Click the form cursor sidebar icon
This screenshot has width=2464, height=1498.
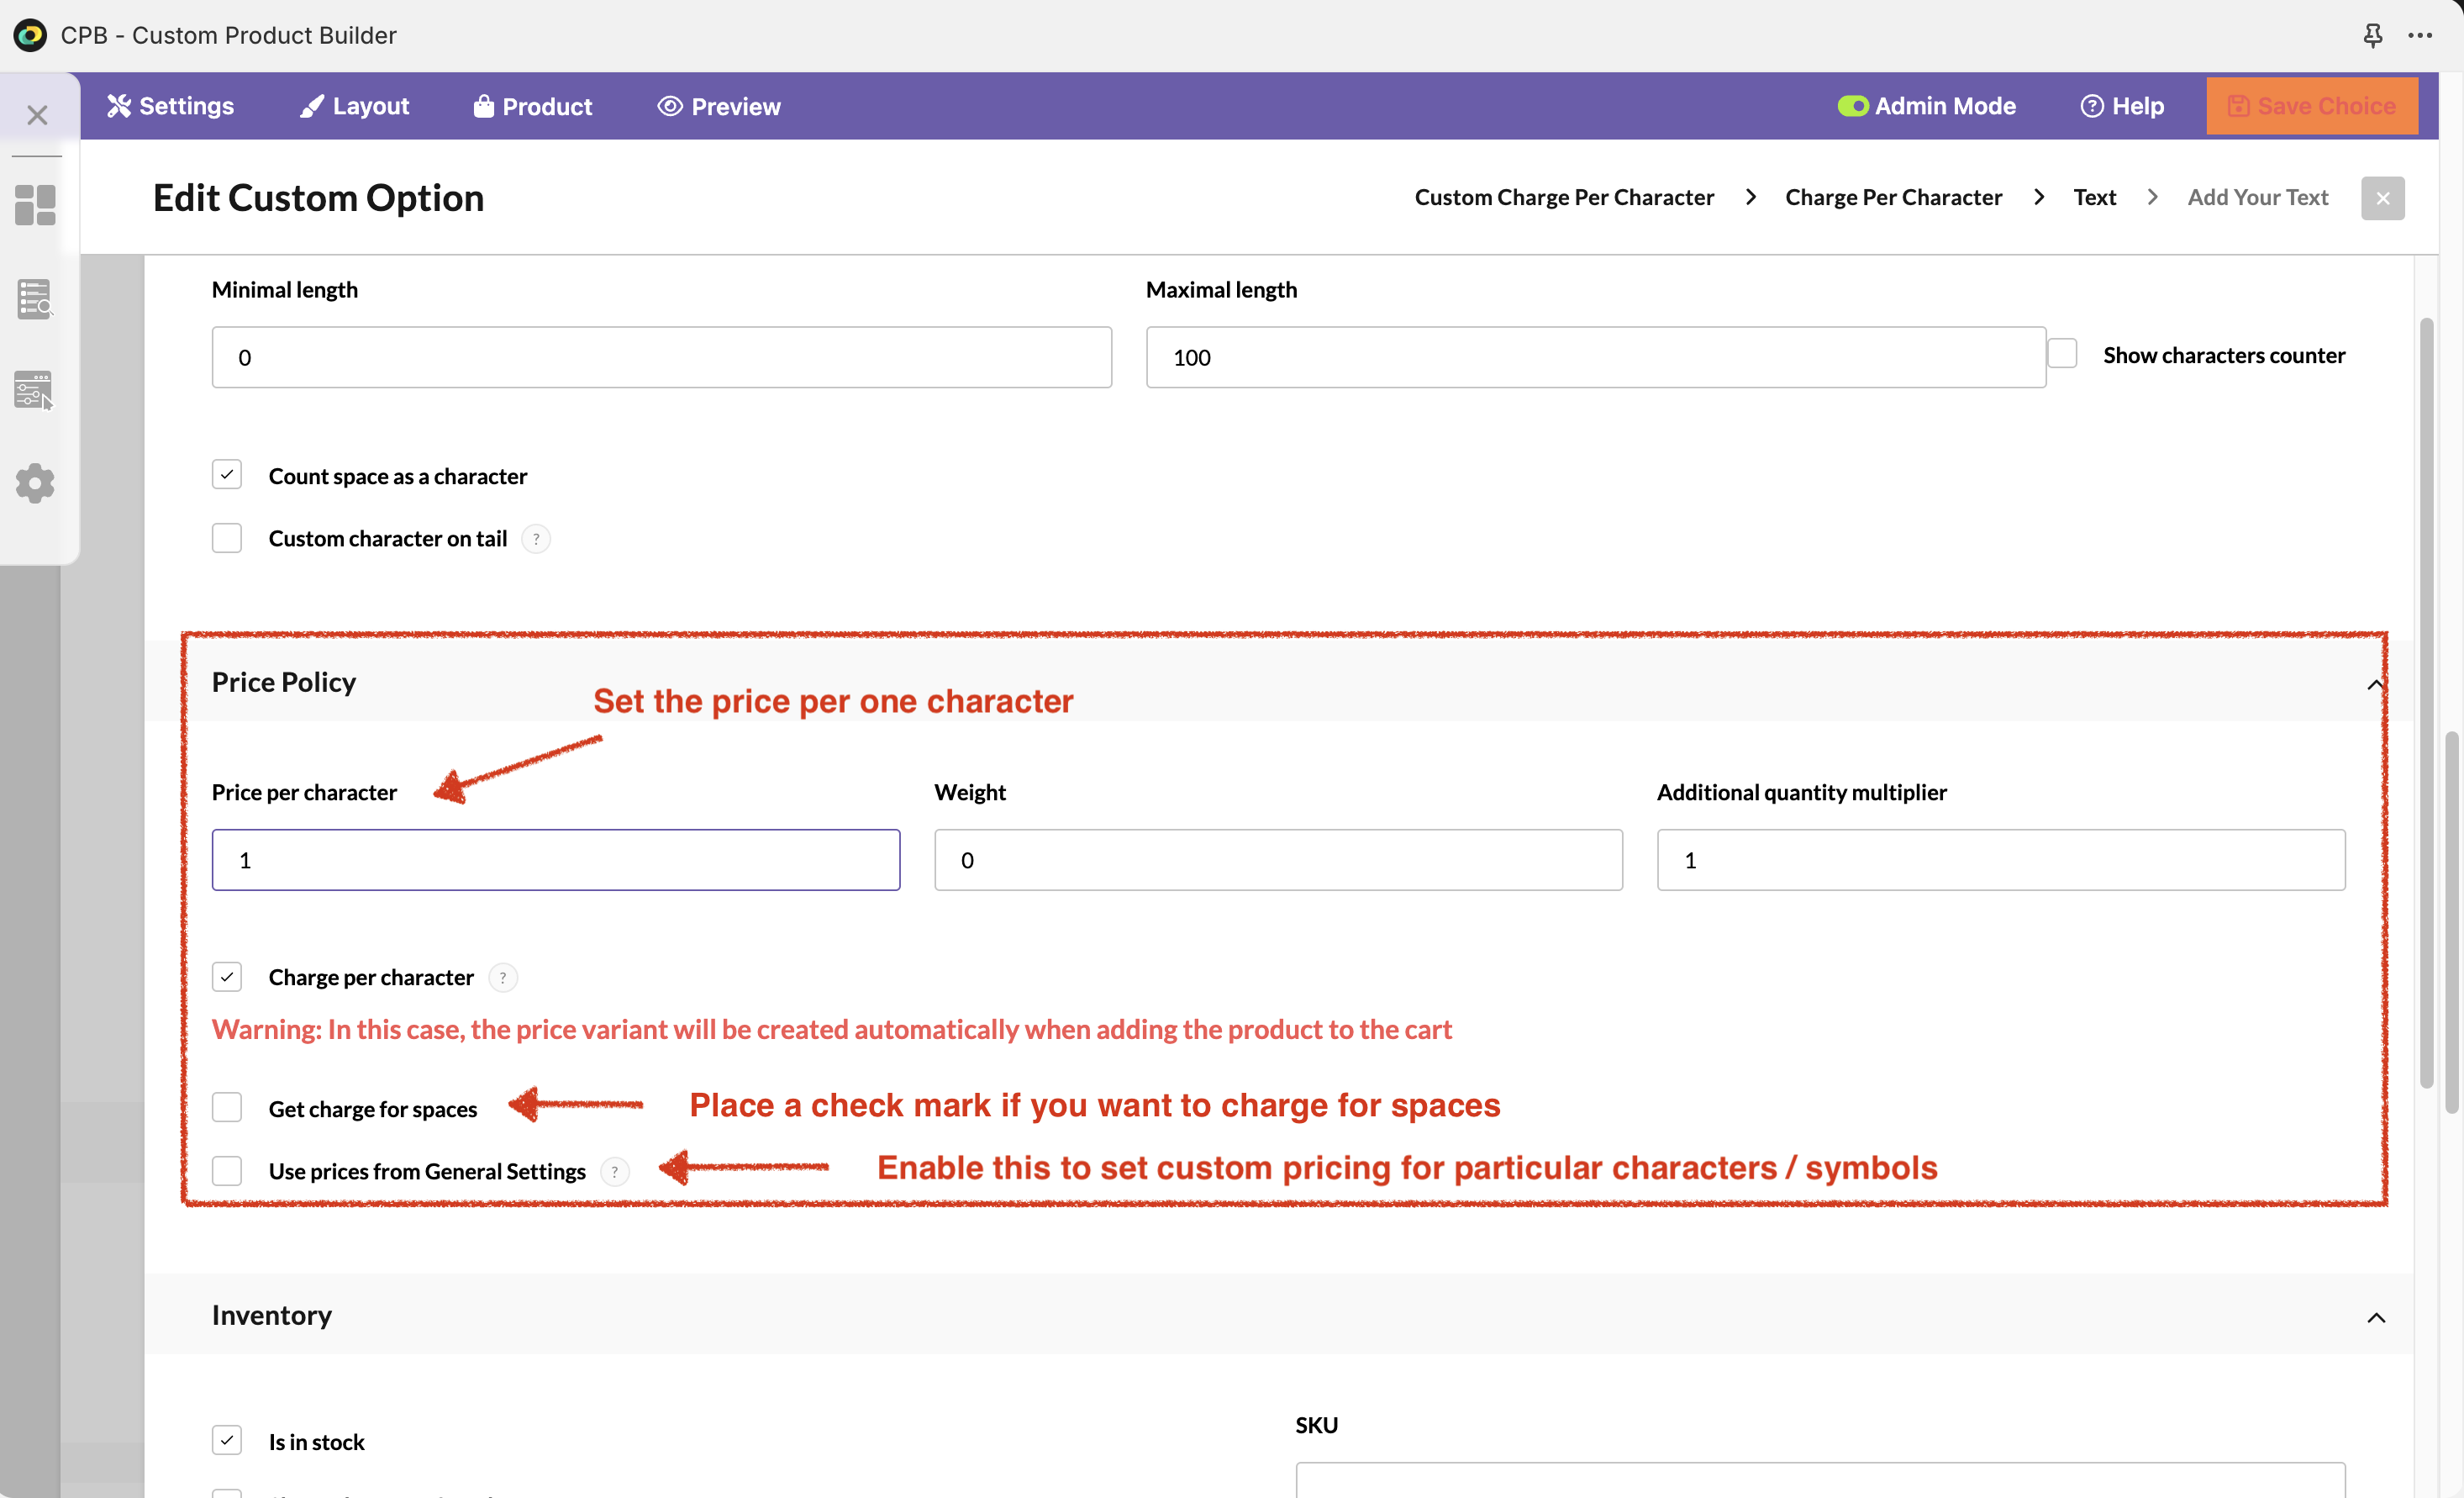34,390
